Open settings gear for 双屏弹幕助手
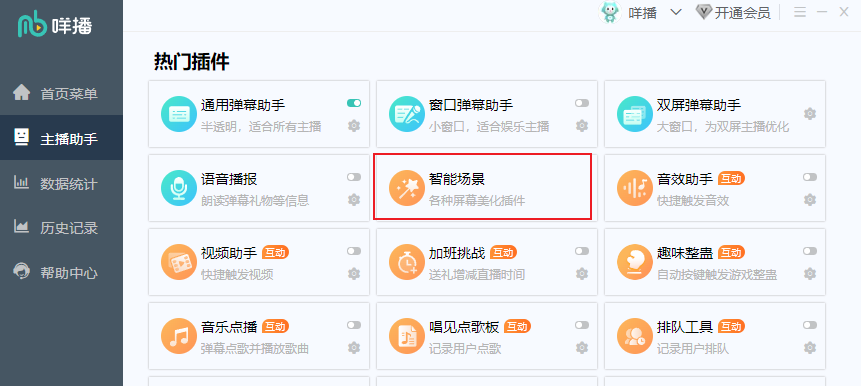This screenshot has width=861, height=386. coord(810,114)
